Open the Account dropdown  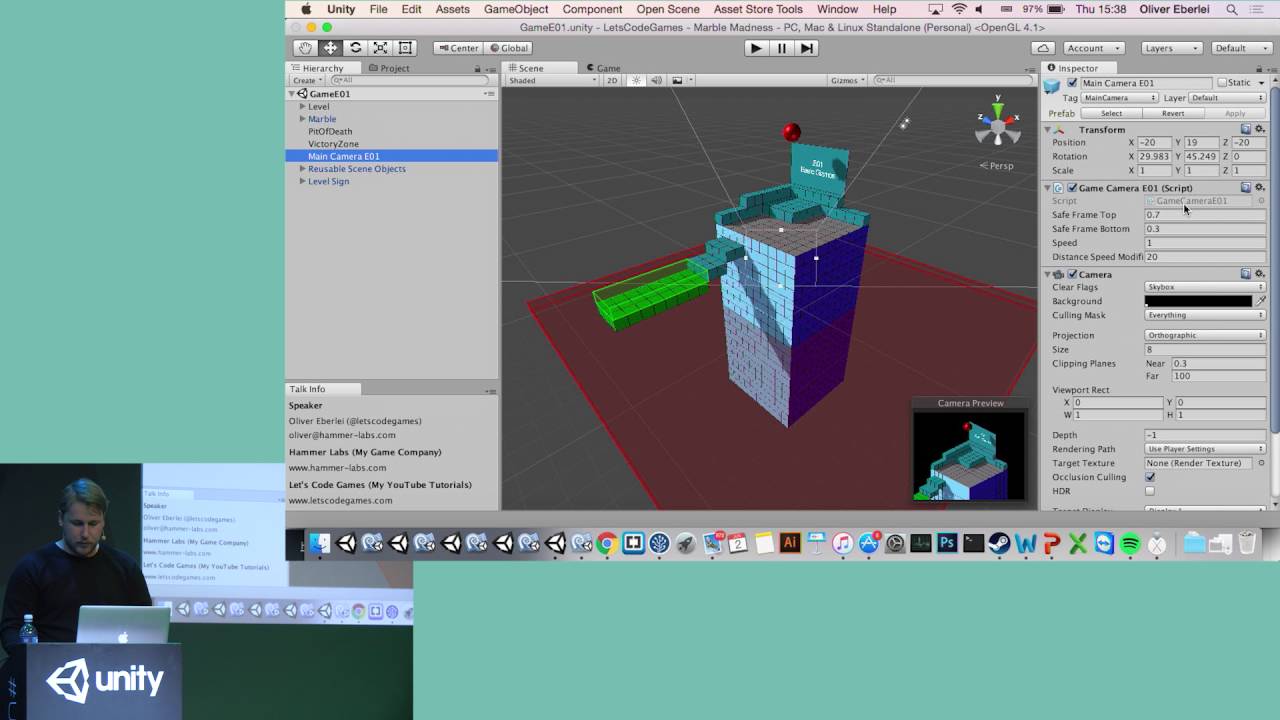coord(1092,48)
